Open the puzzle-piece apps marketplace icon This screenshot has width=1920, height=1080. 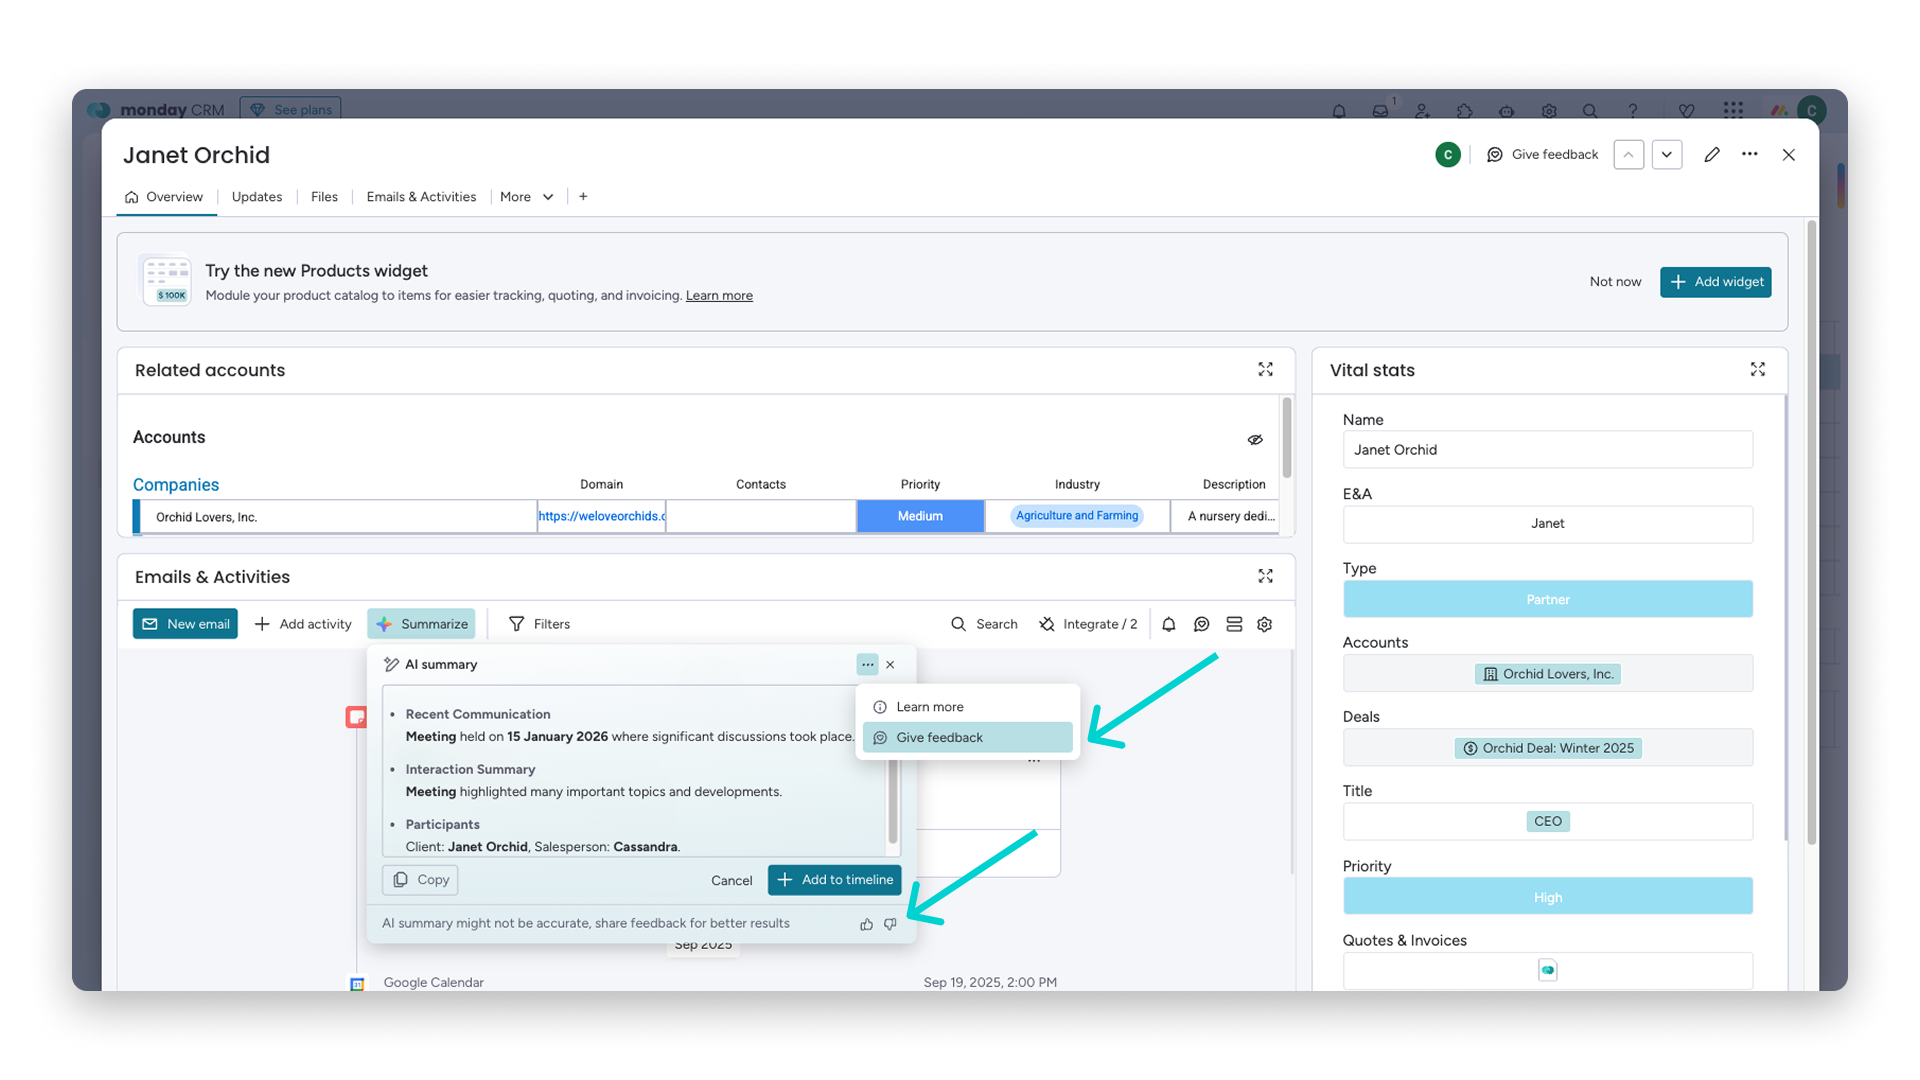(1465, 111)
